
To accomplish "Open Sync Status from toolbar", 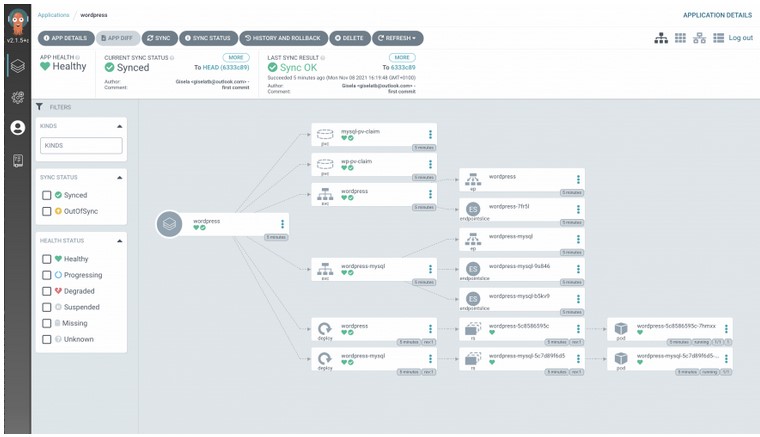I will [208, 38].
